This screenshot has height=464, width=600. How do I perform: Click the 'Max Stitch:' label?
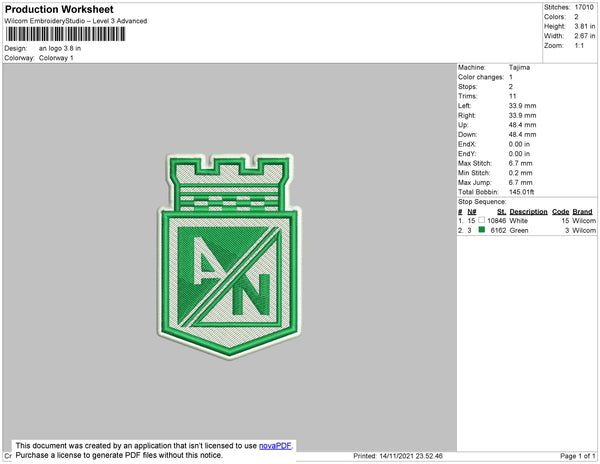tap(475, 163)
